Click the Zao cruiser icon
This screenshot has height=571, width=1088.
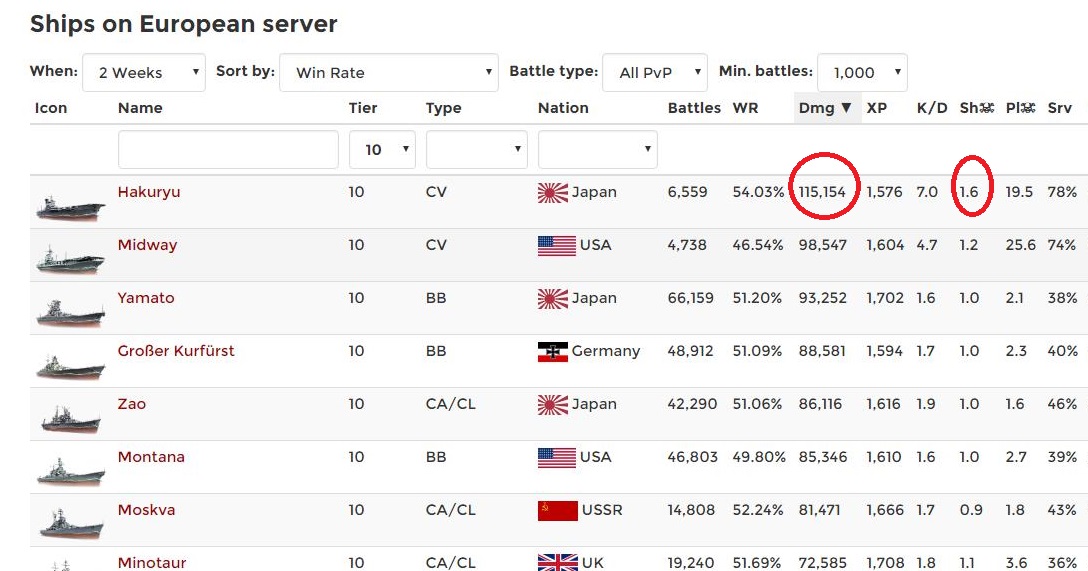70,417
